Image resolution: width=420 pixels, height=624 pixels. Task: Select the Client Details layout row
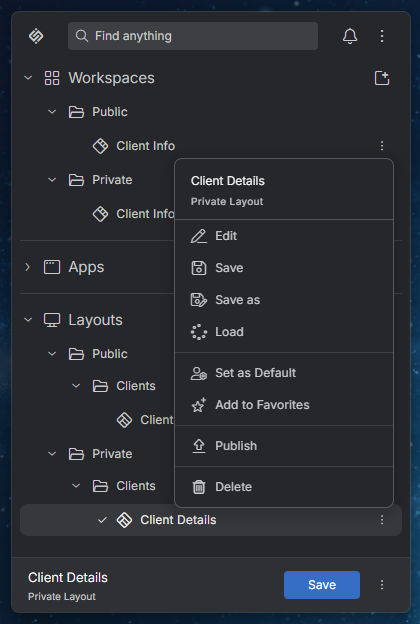[211, 520]
